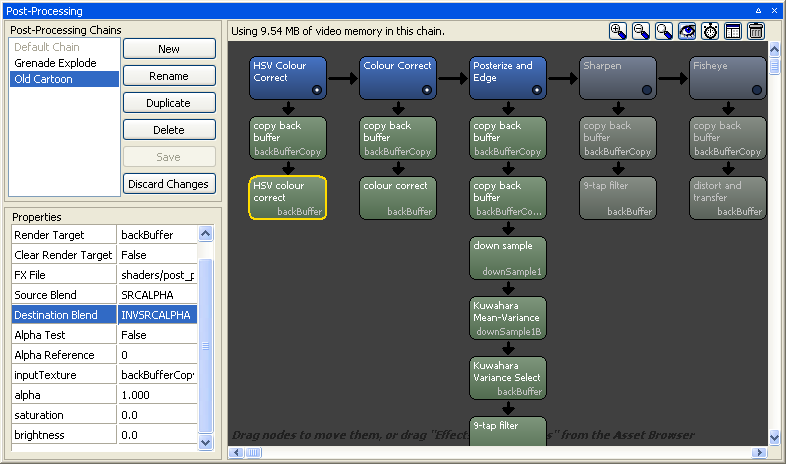The image size is (786, 464).
Task: Select the Kuwahara Mean-Variance node
Action: [508, 318]
